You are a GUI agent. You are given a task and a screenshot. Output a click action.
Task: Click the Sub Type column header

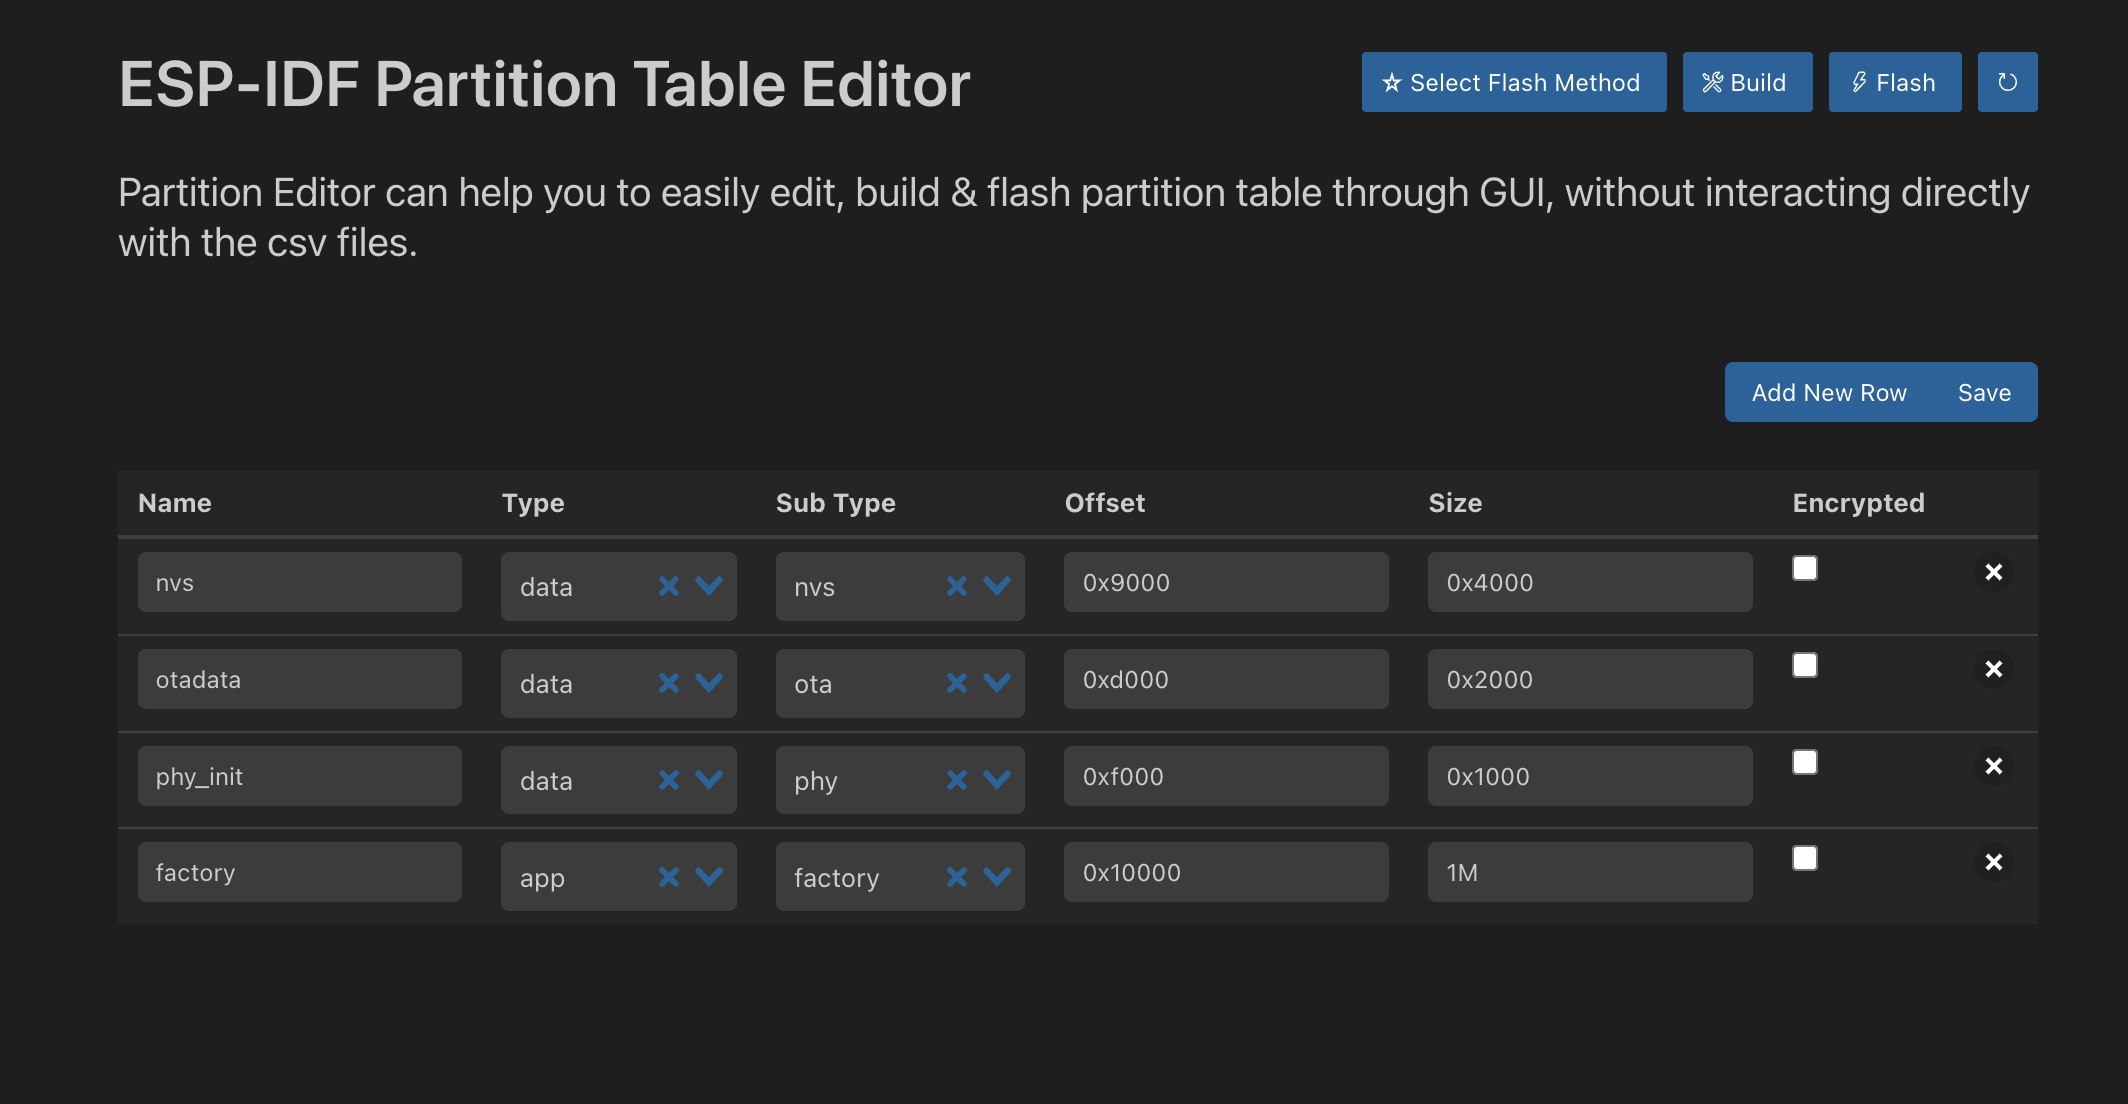[x=836, y=503]
